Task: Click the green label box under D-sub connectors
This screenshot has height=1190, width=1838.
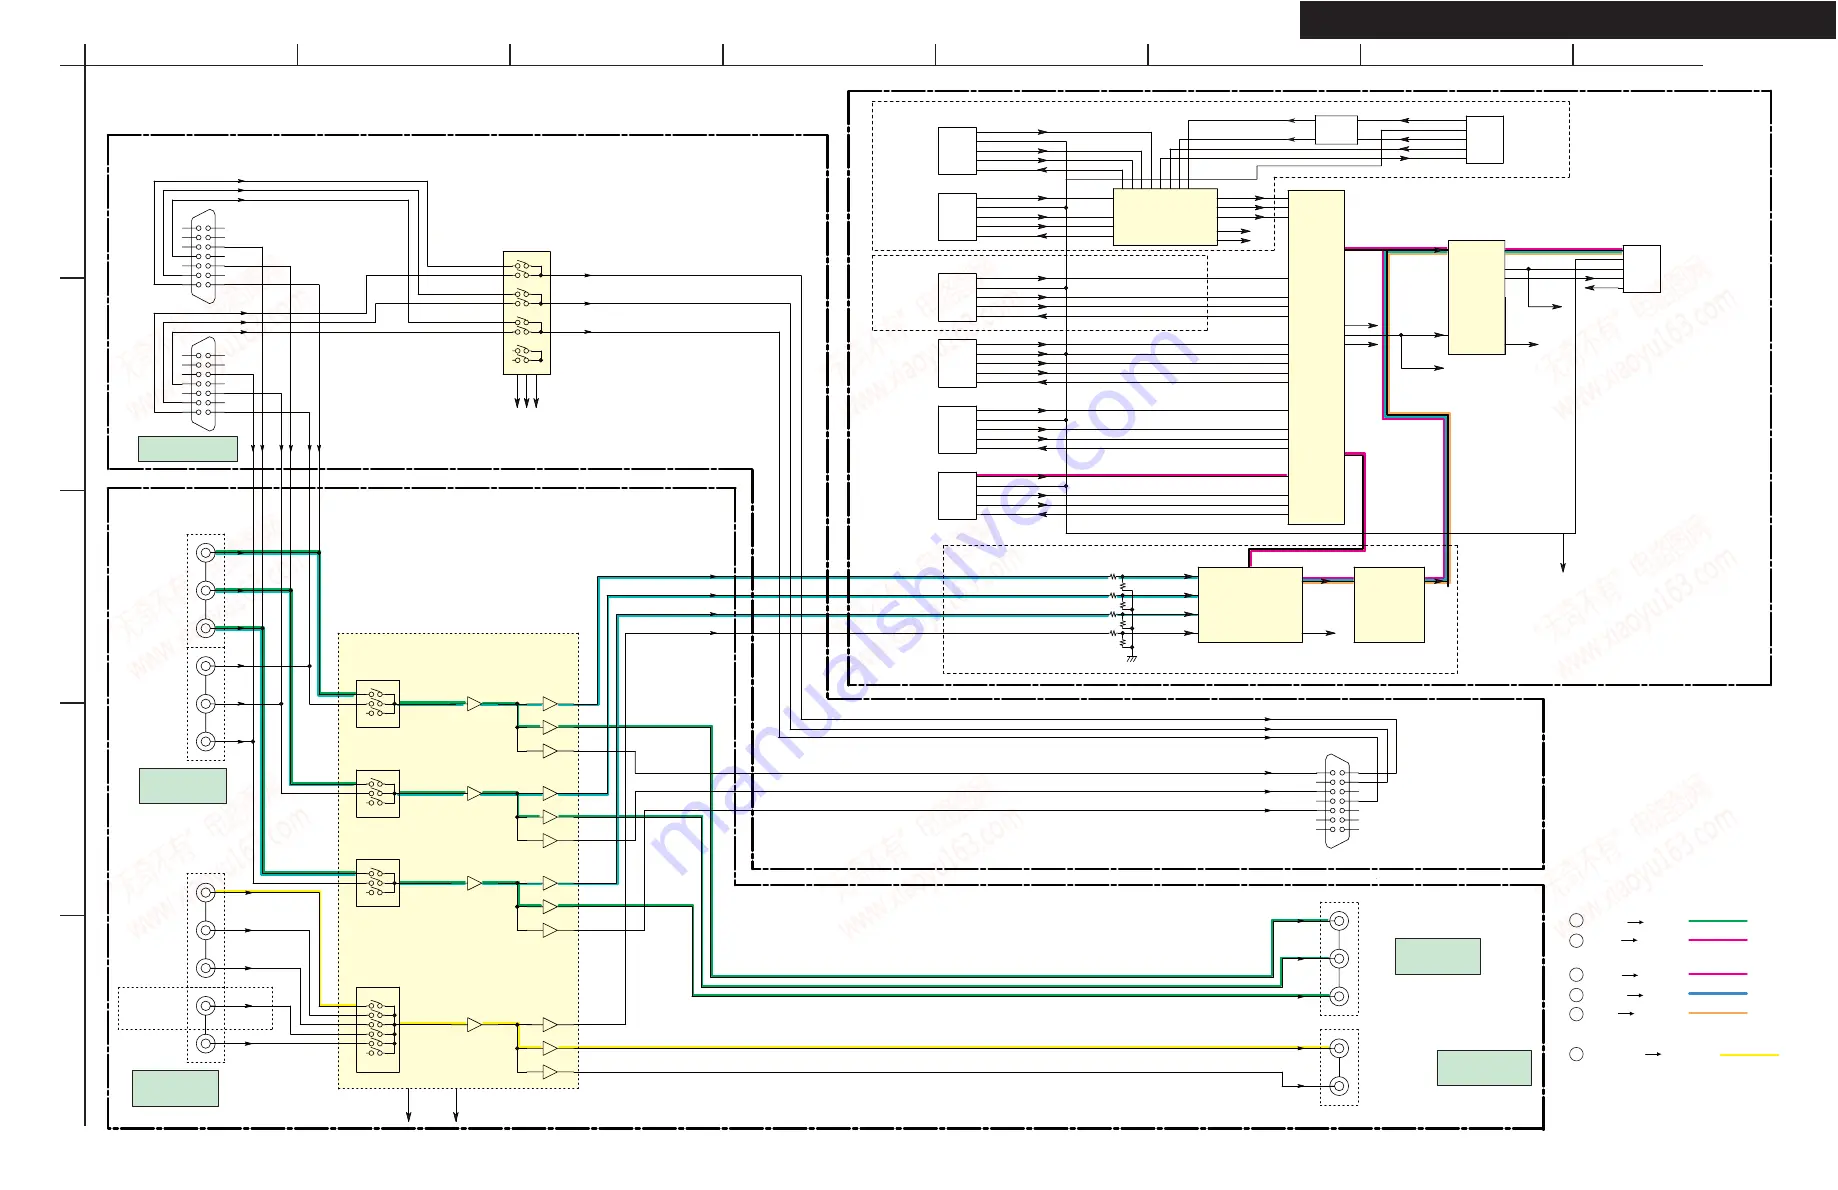Action: coord(188,449)
